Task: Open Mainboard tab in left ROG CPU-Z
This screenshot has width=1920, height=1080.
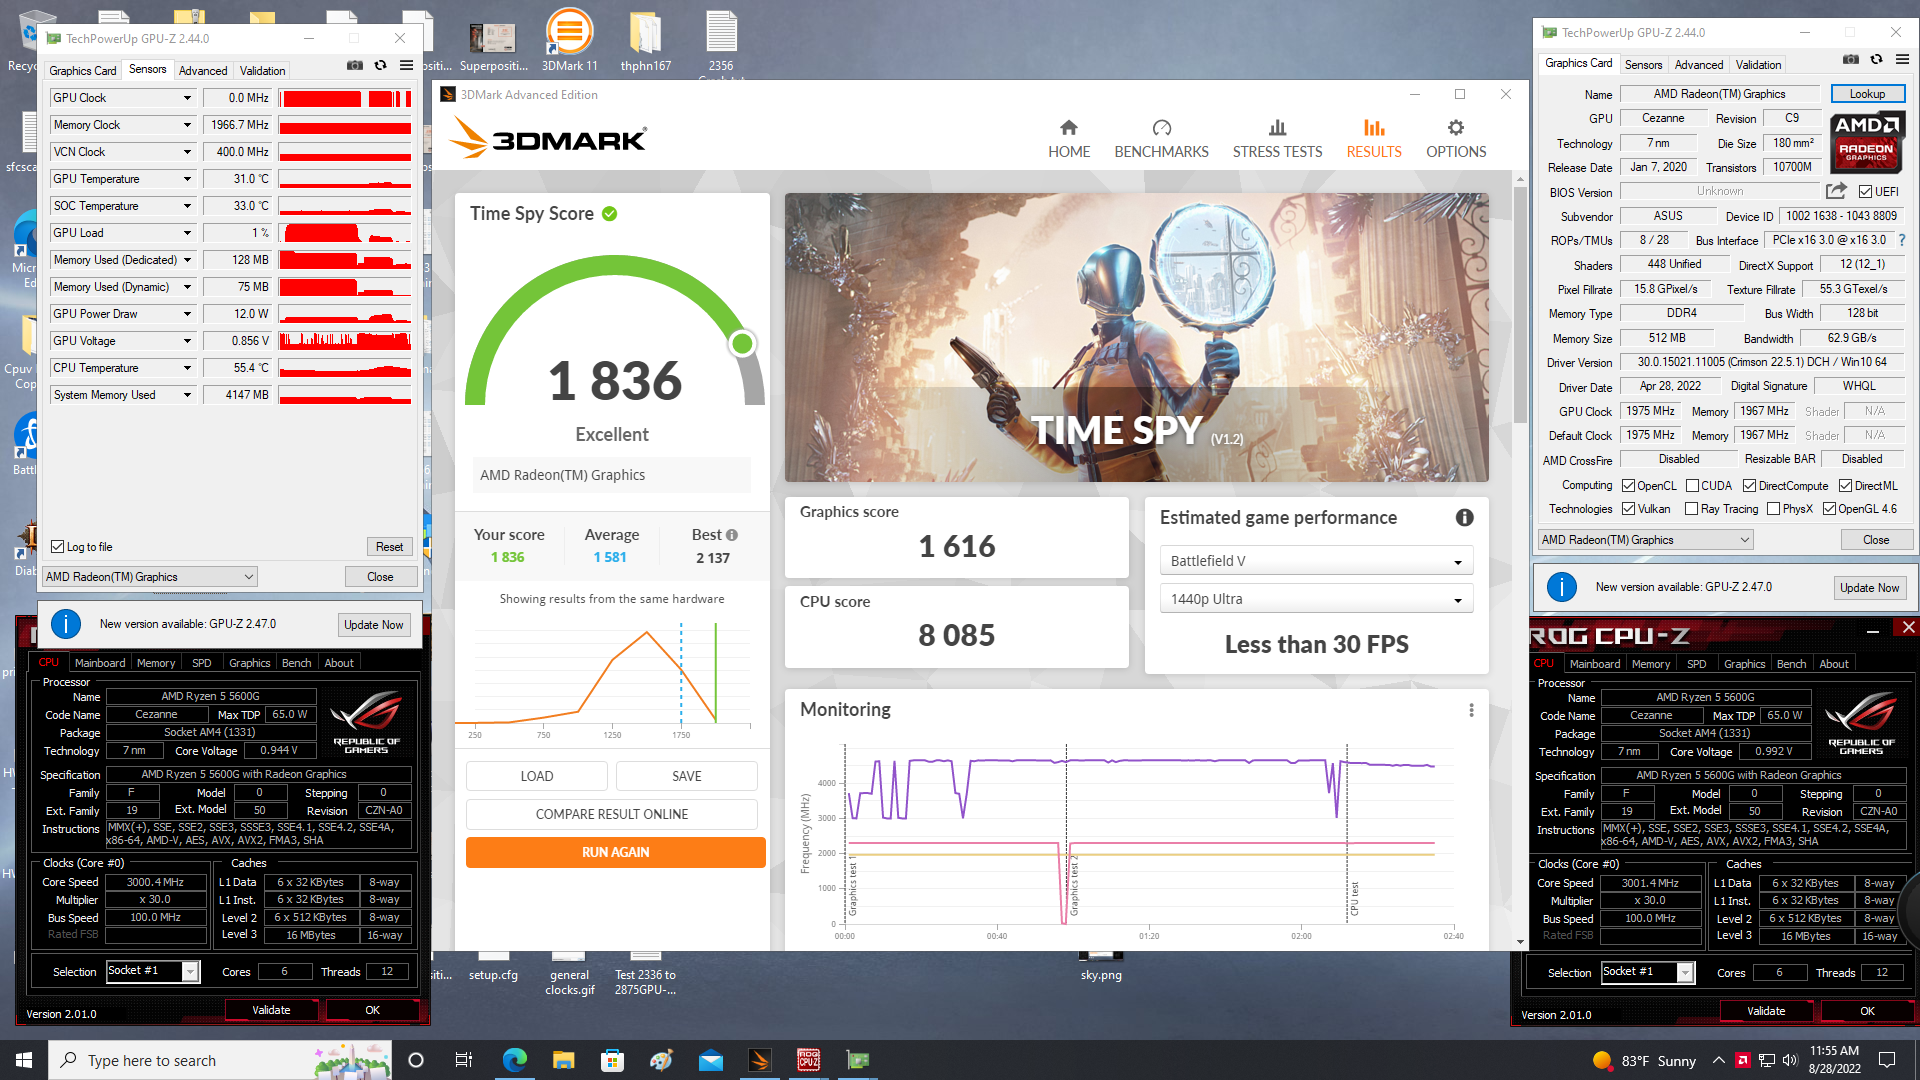Action: point(100,663)
